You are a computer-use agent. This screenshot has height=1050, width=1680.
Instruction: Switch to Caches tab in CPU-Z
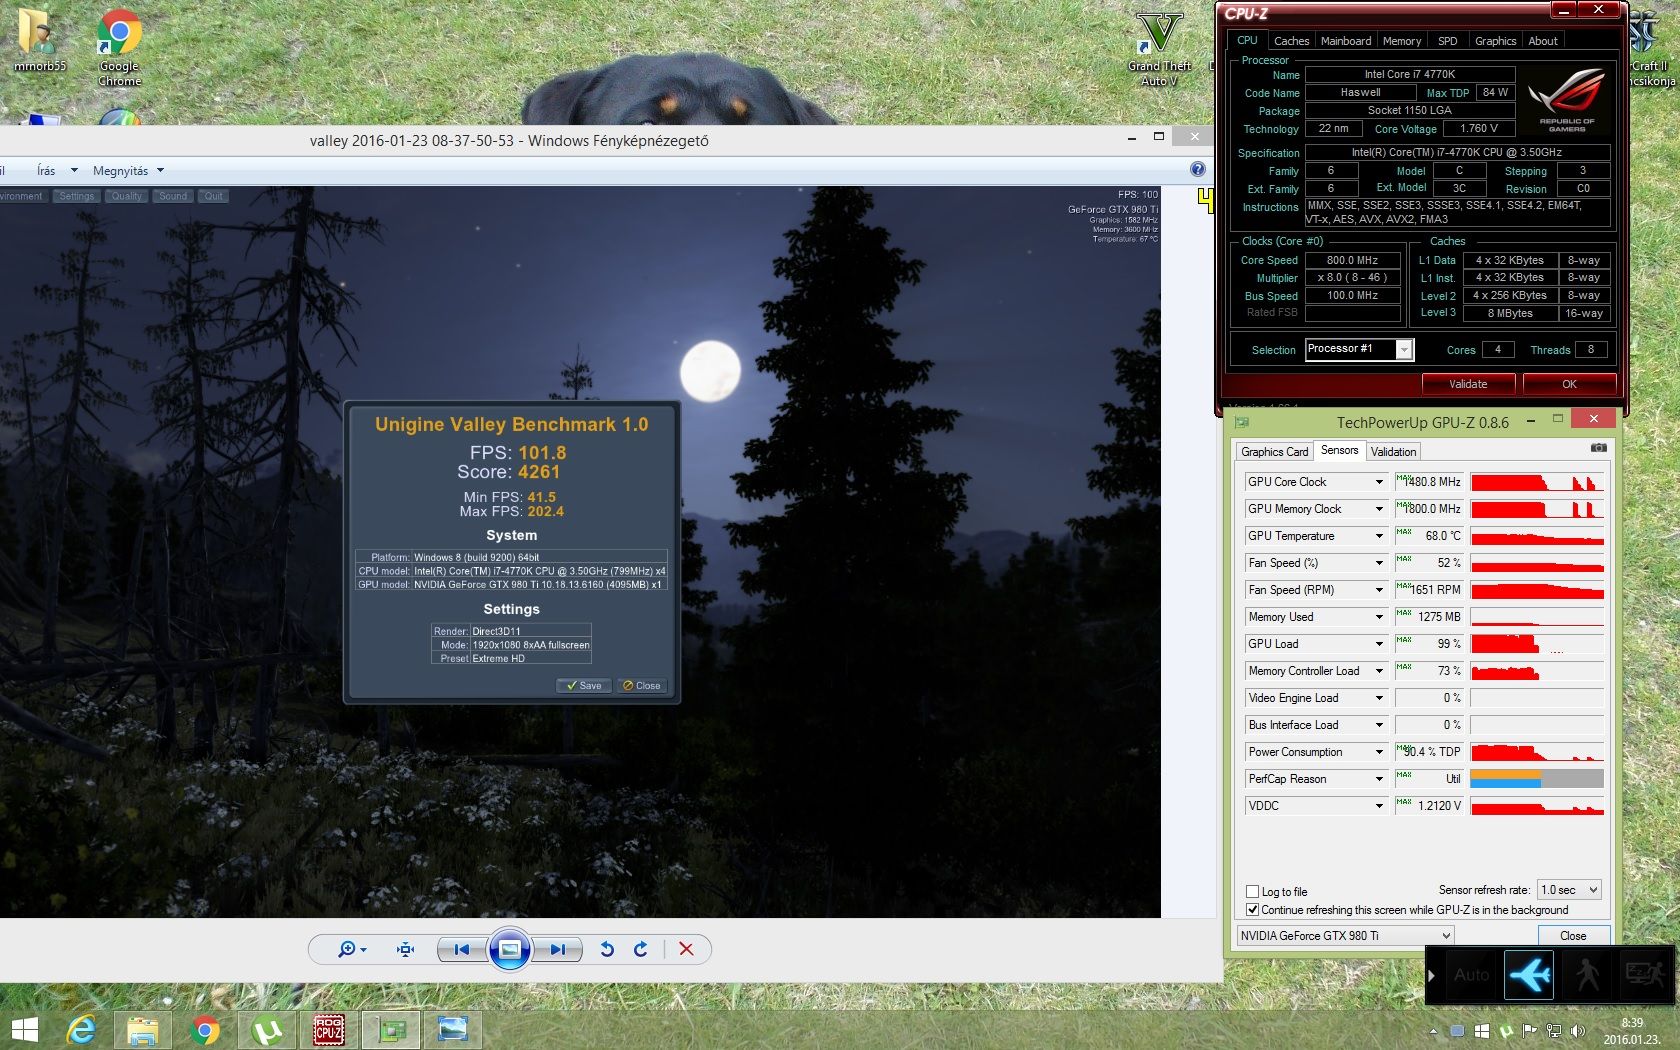1291,41
